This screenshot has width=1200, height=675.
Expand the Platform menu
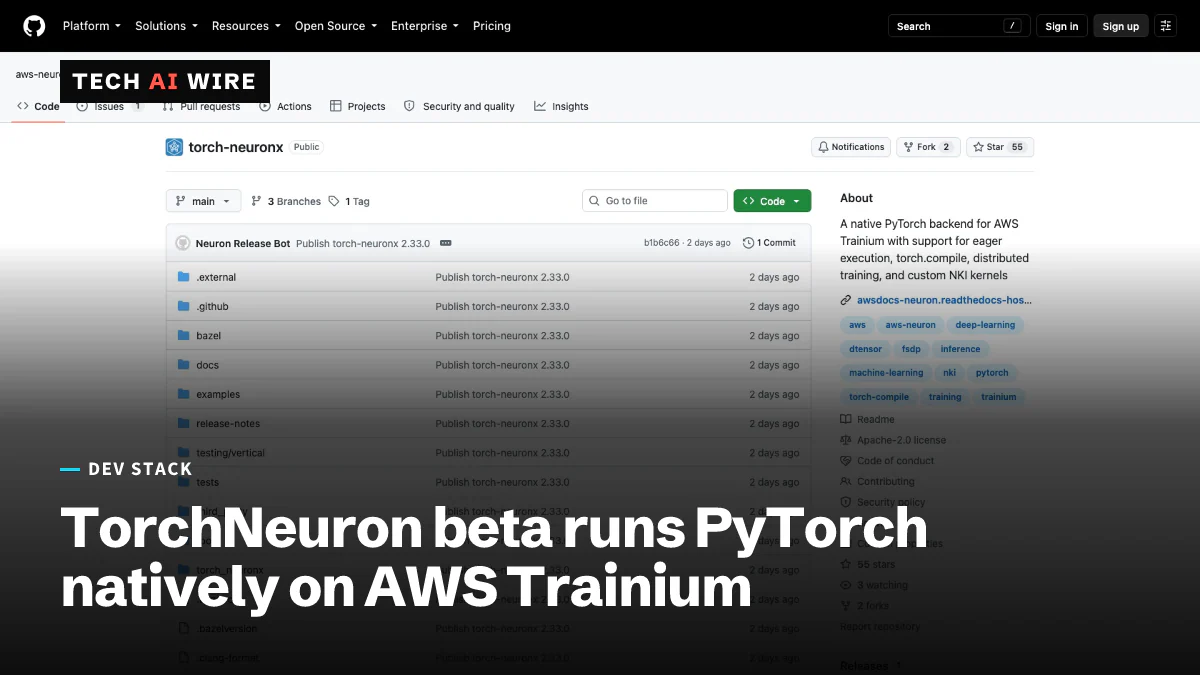click(x=91, y=26)
